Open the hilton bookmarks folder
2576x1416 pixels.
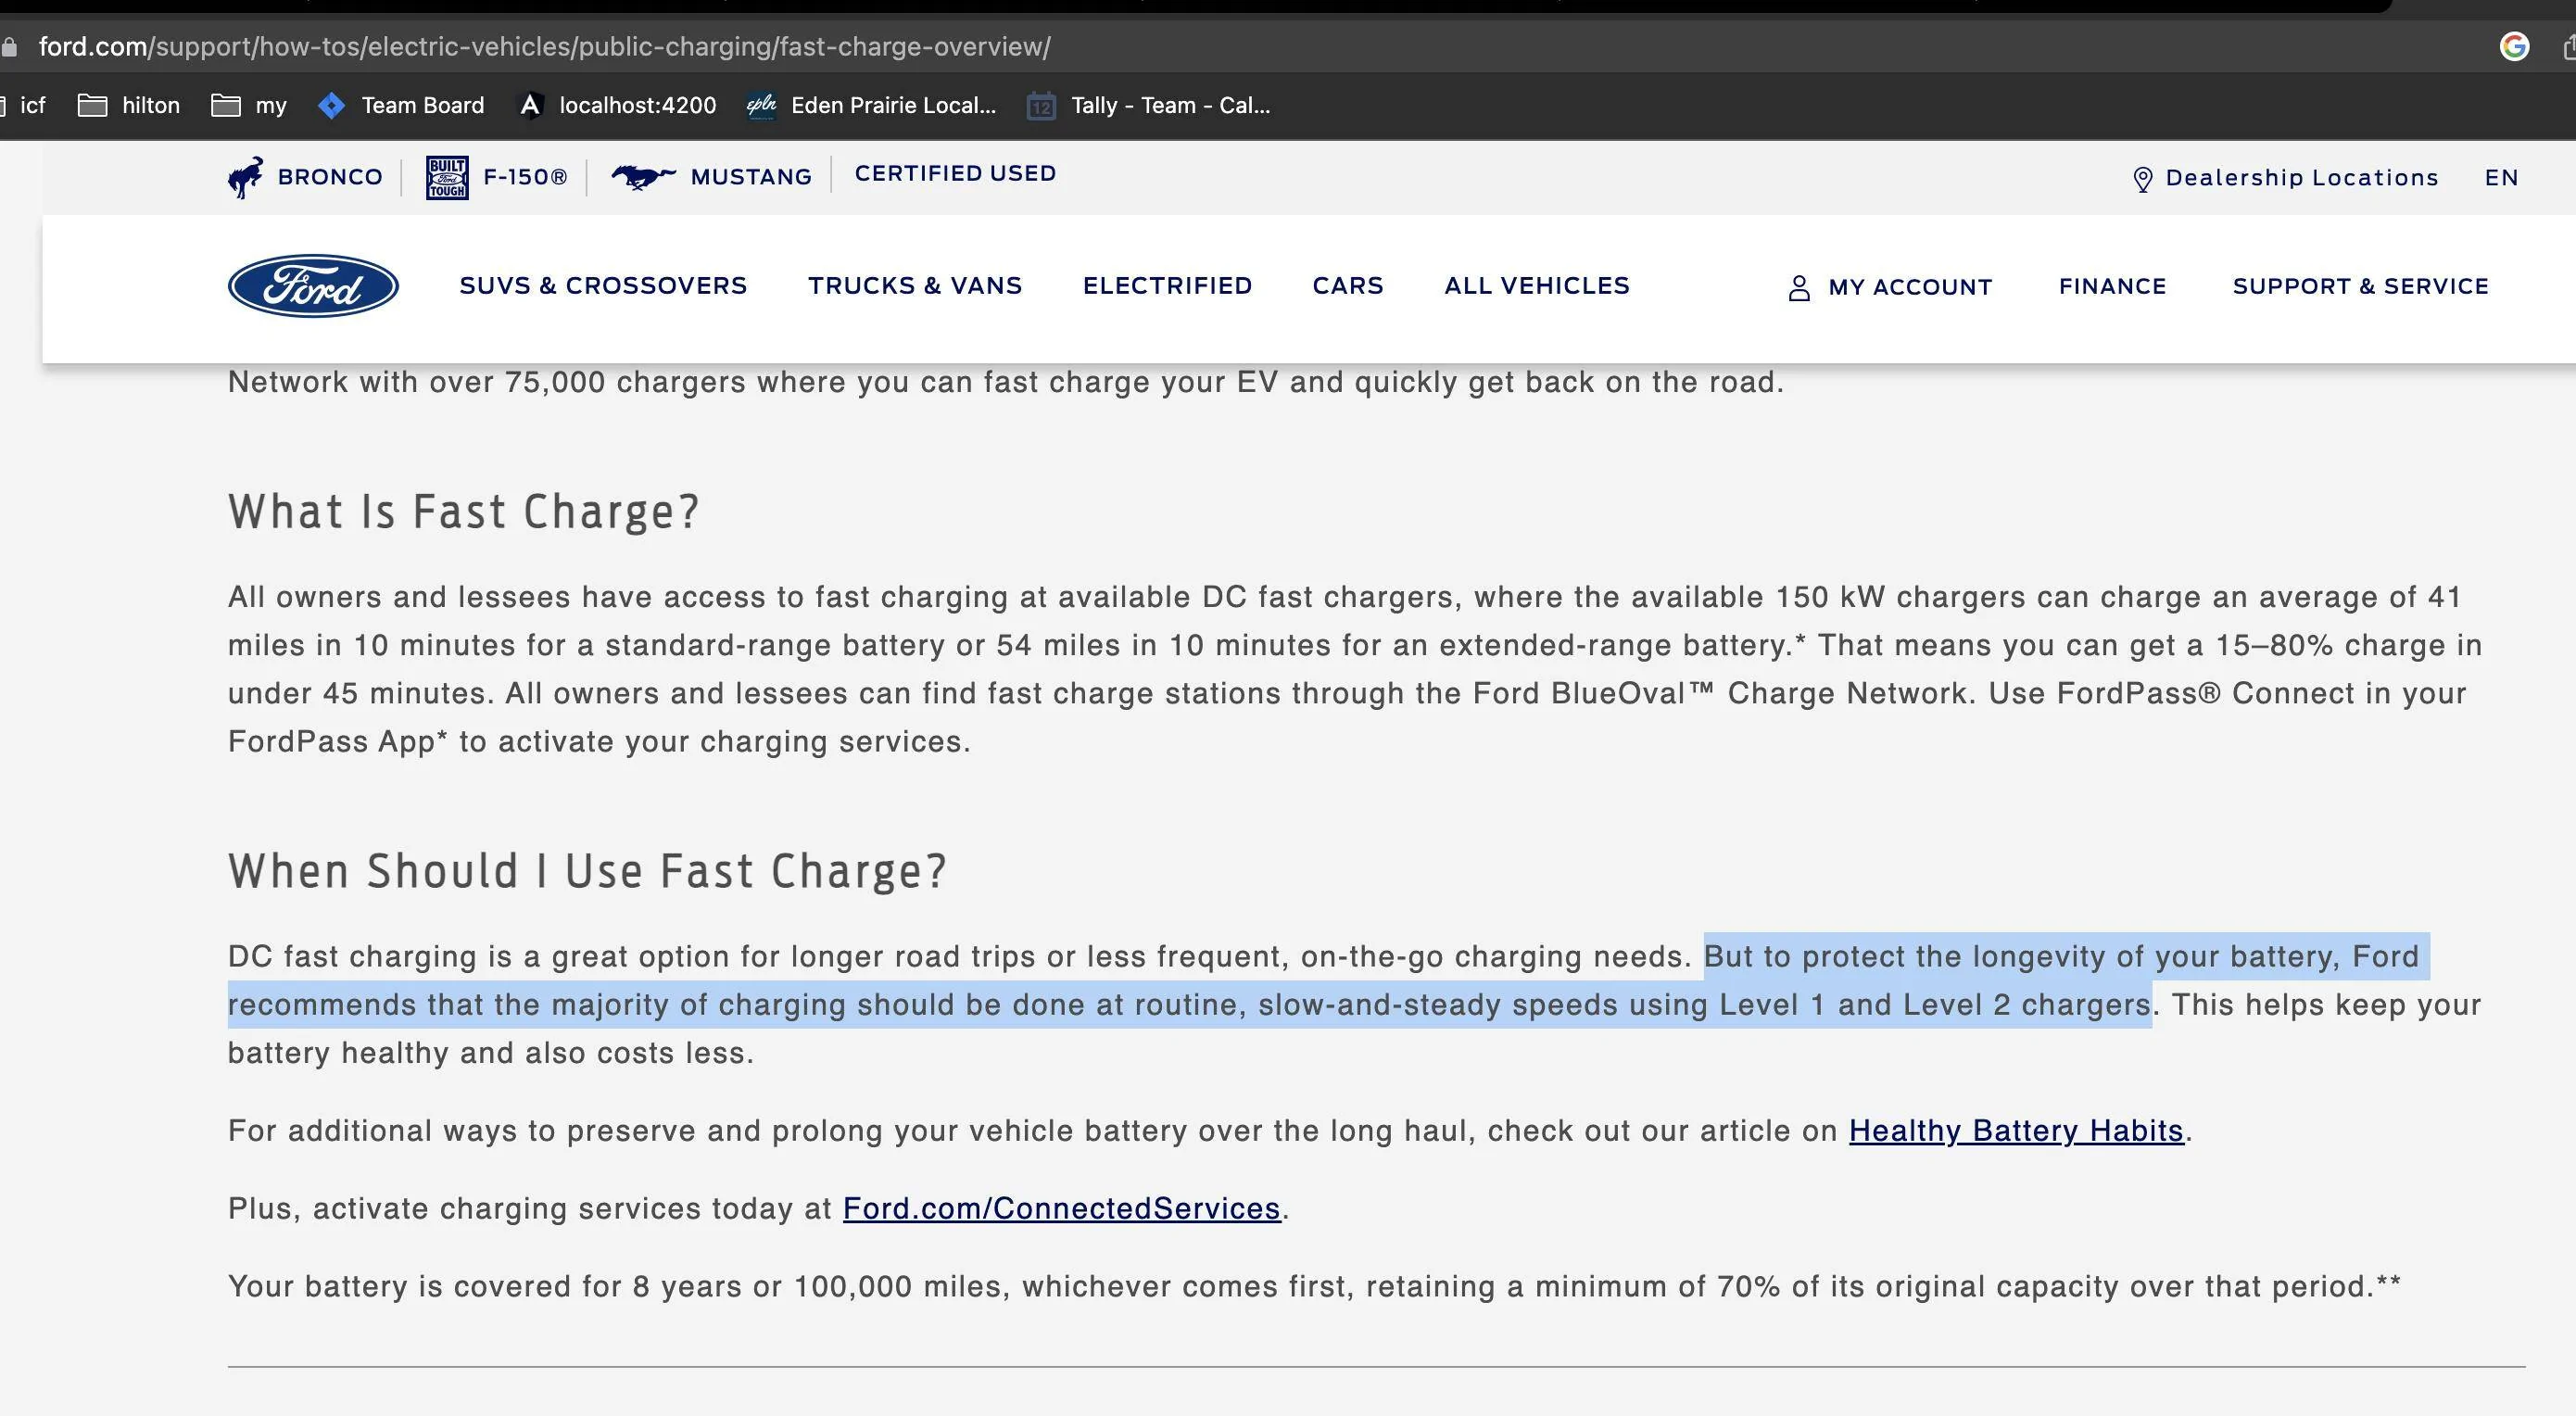(x=129, y=105)
